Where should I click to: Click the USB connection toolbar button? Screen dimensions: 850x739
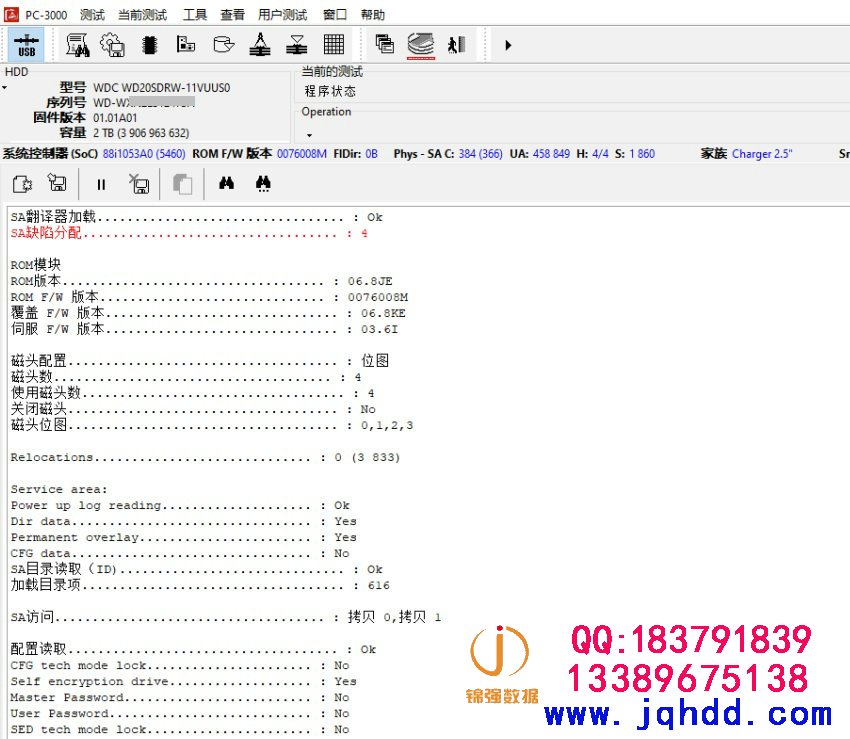click(26, 45)
